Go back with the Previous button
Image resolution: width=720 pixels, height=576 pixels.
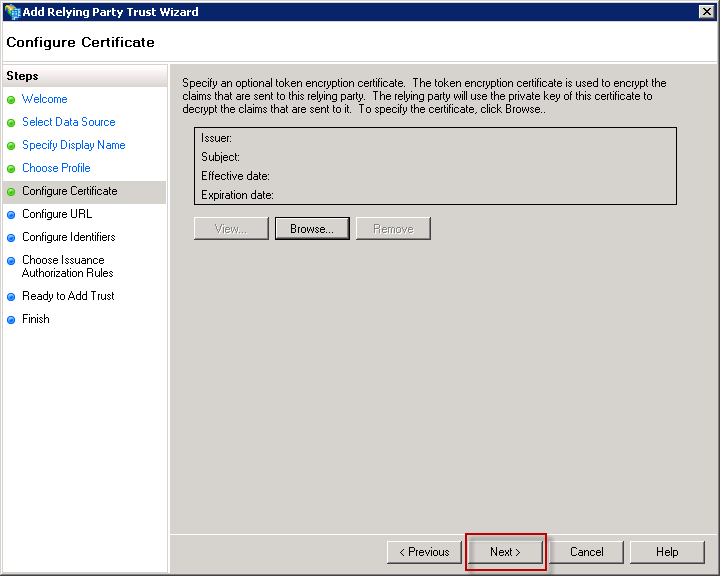tap(424, 552)
